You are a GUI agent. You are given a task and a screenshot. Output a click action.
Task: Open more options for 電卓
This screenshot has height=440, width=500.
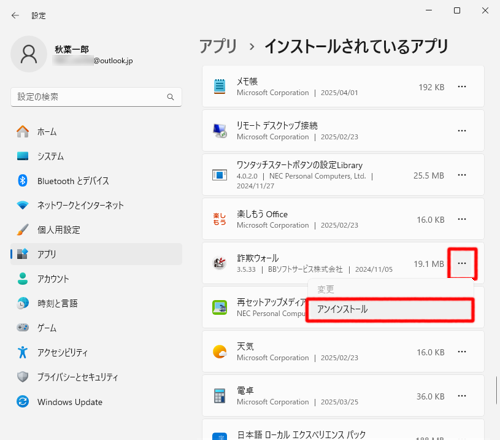pyautogui.click(x=462, y=396)
